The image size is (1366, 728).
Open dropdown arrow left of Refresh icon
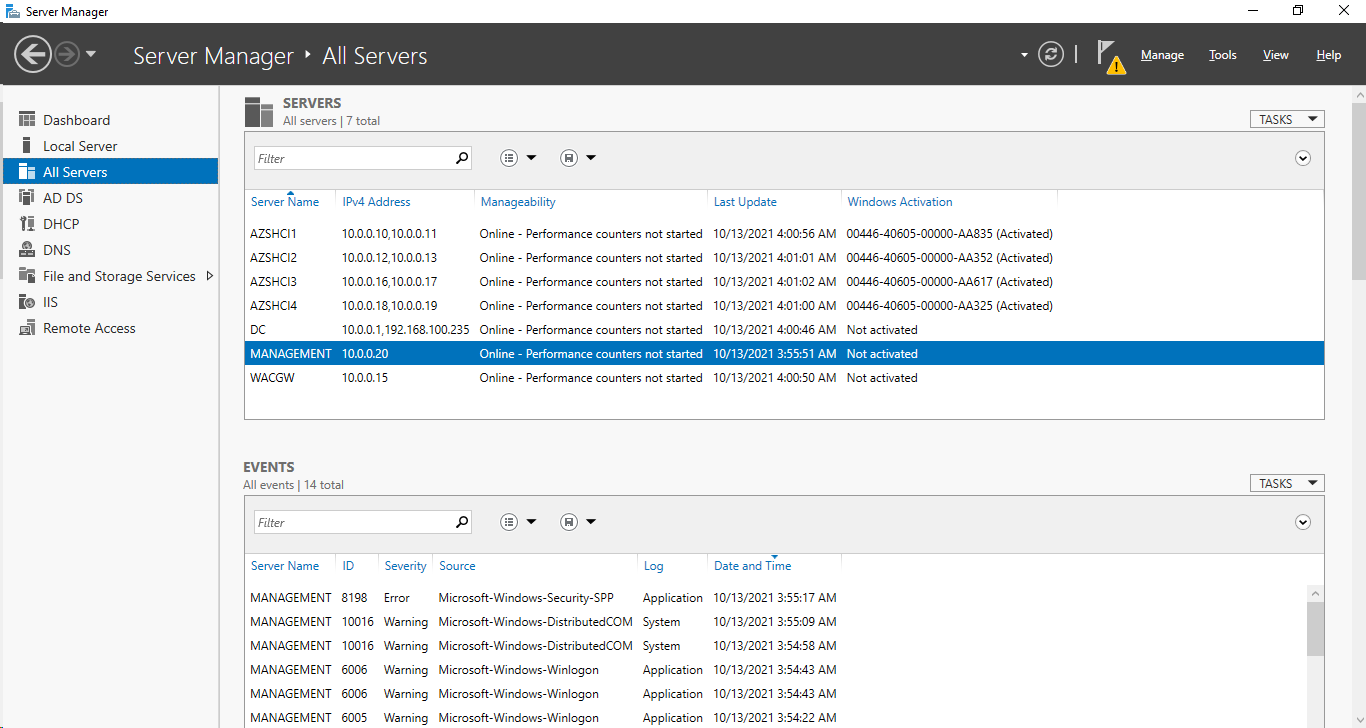click(1024, 55)
